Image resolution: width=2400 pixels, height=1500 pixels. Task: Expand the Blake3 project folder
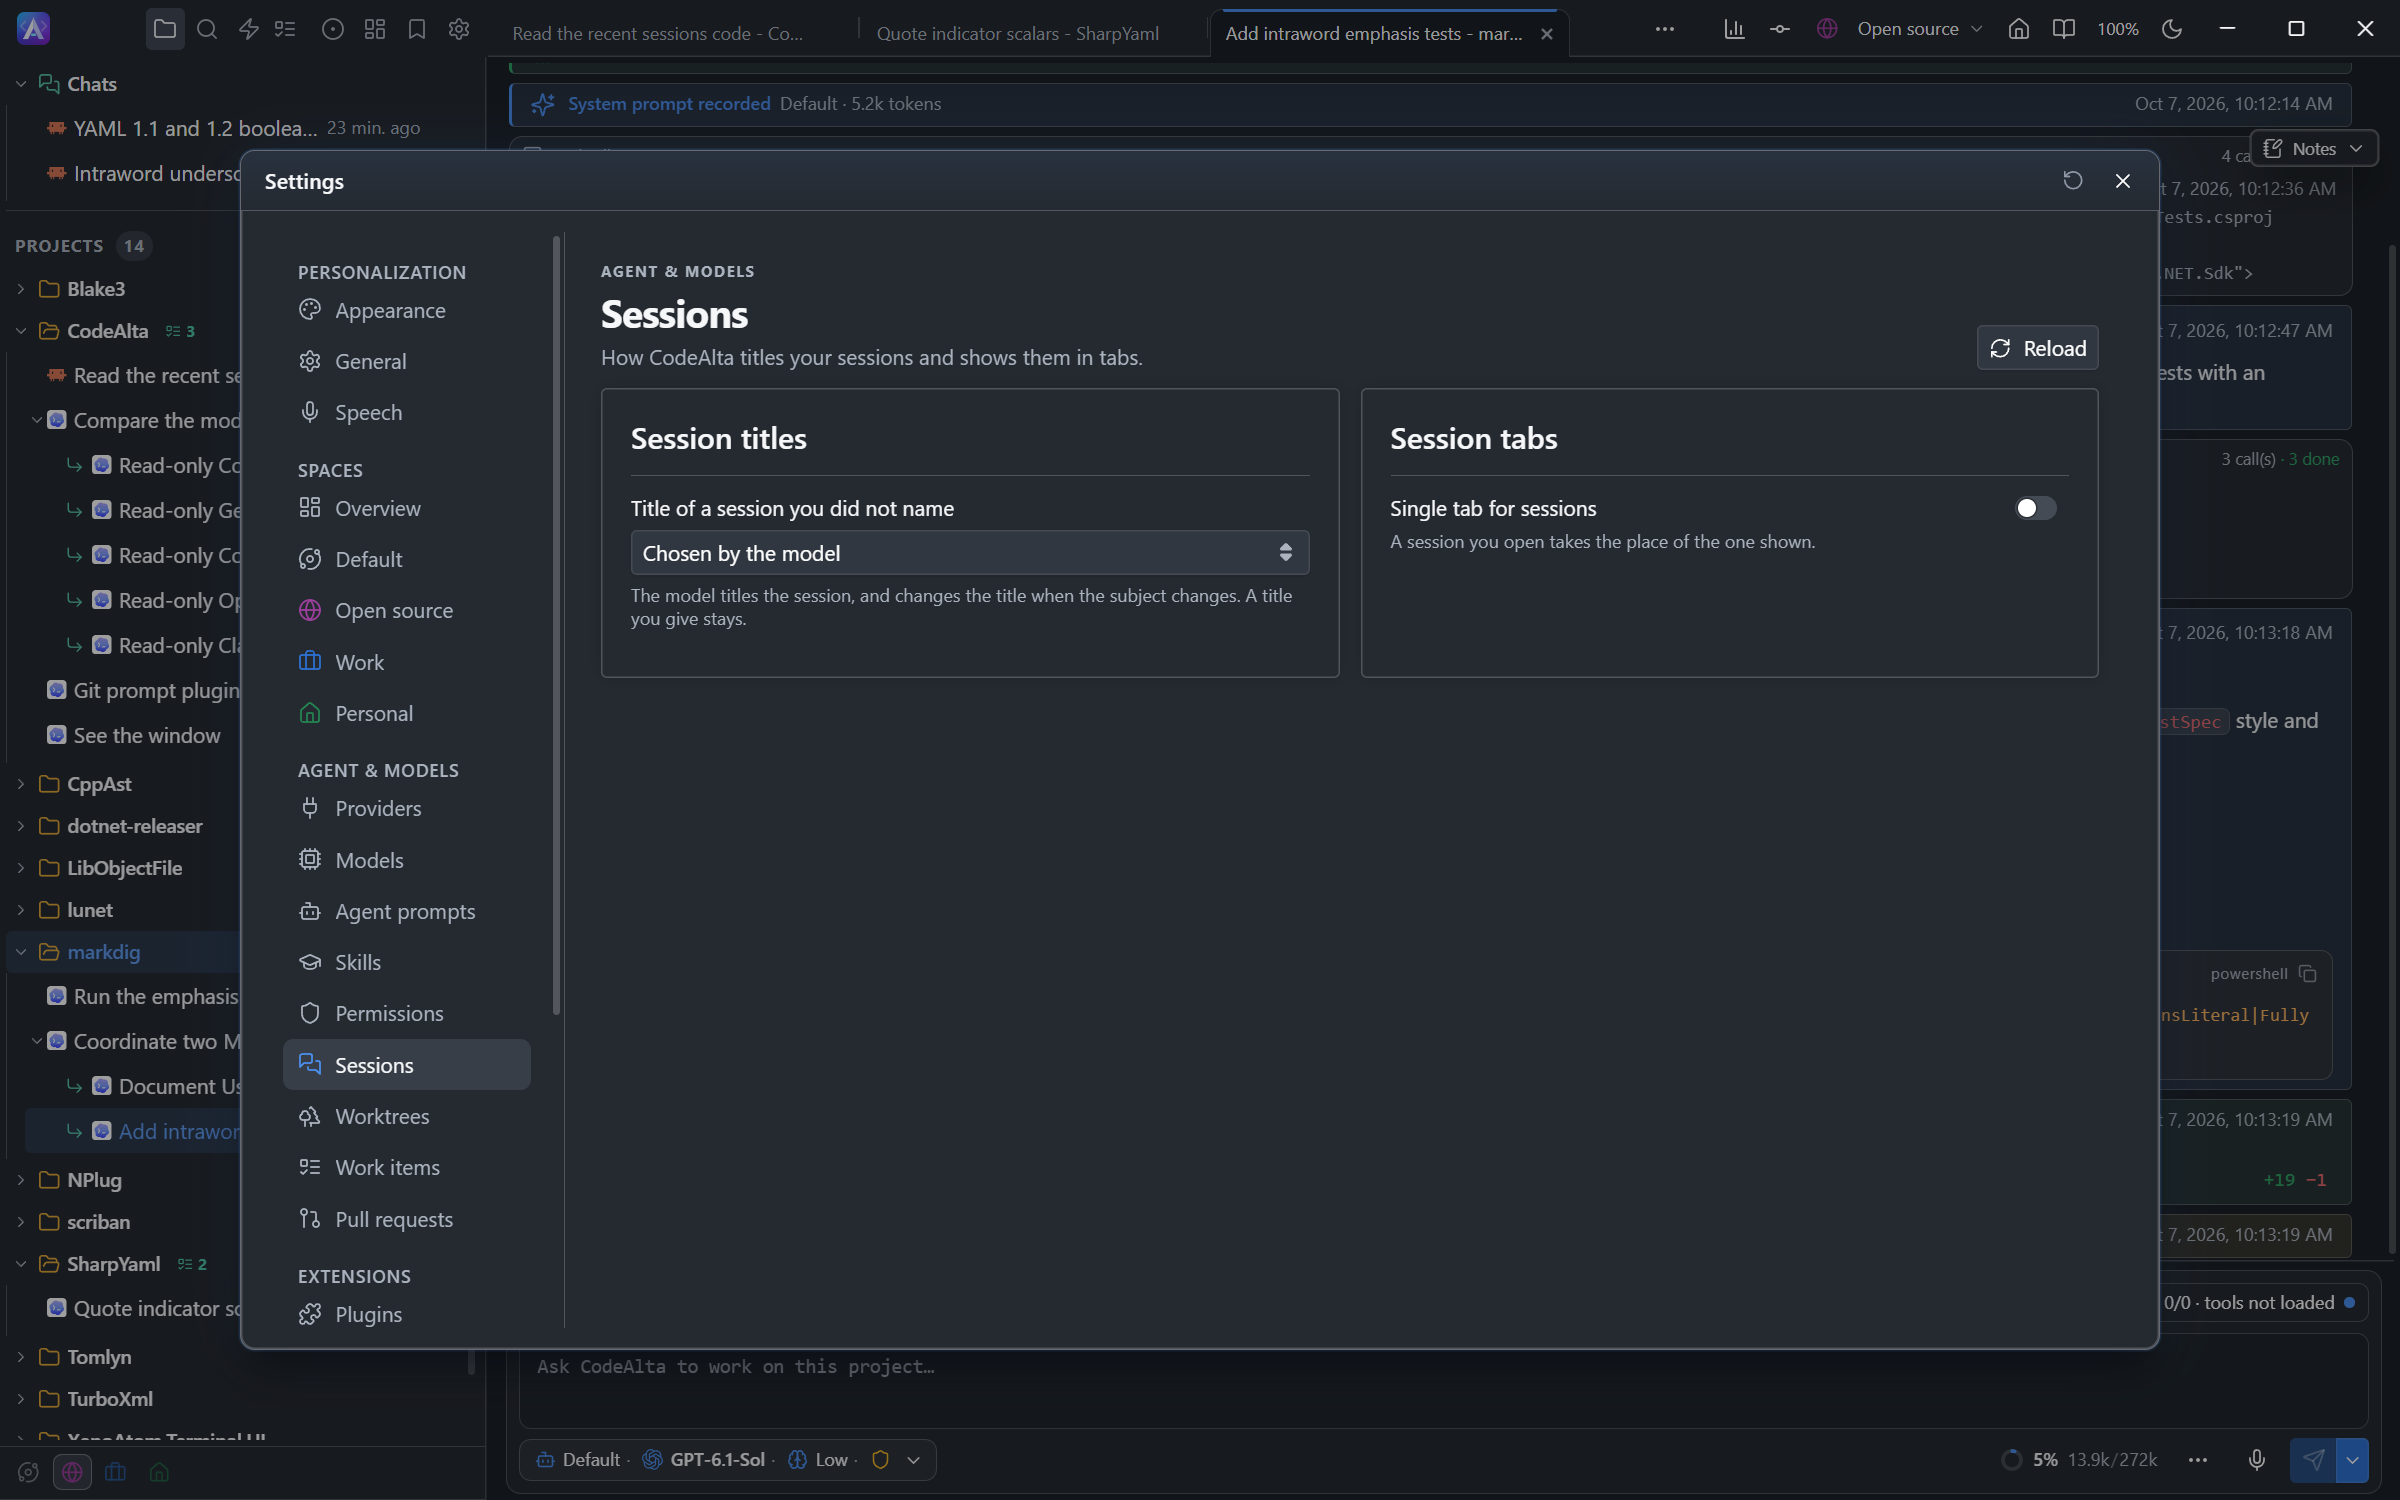click(x=21, y=289)
